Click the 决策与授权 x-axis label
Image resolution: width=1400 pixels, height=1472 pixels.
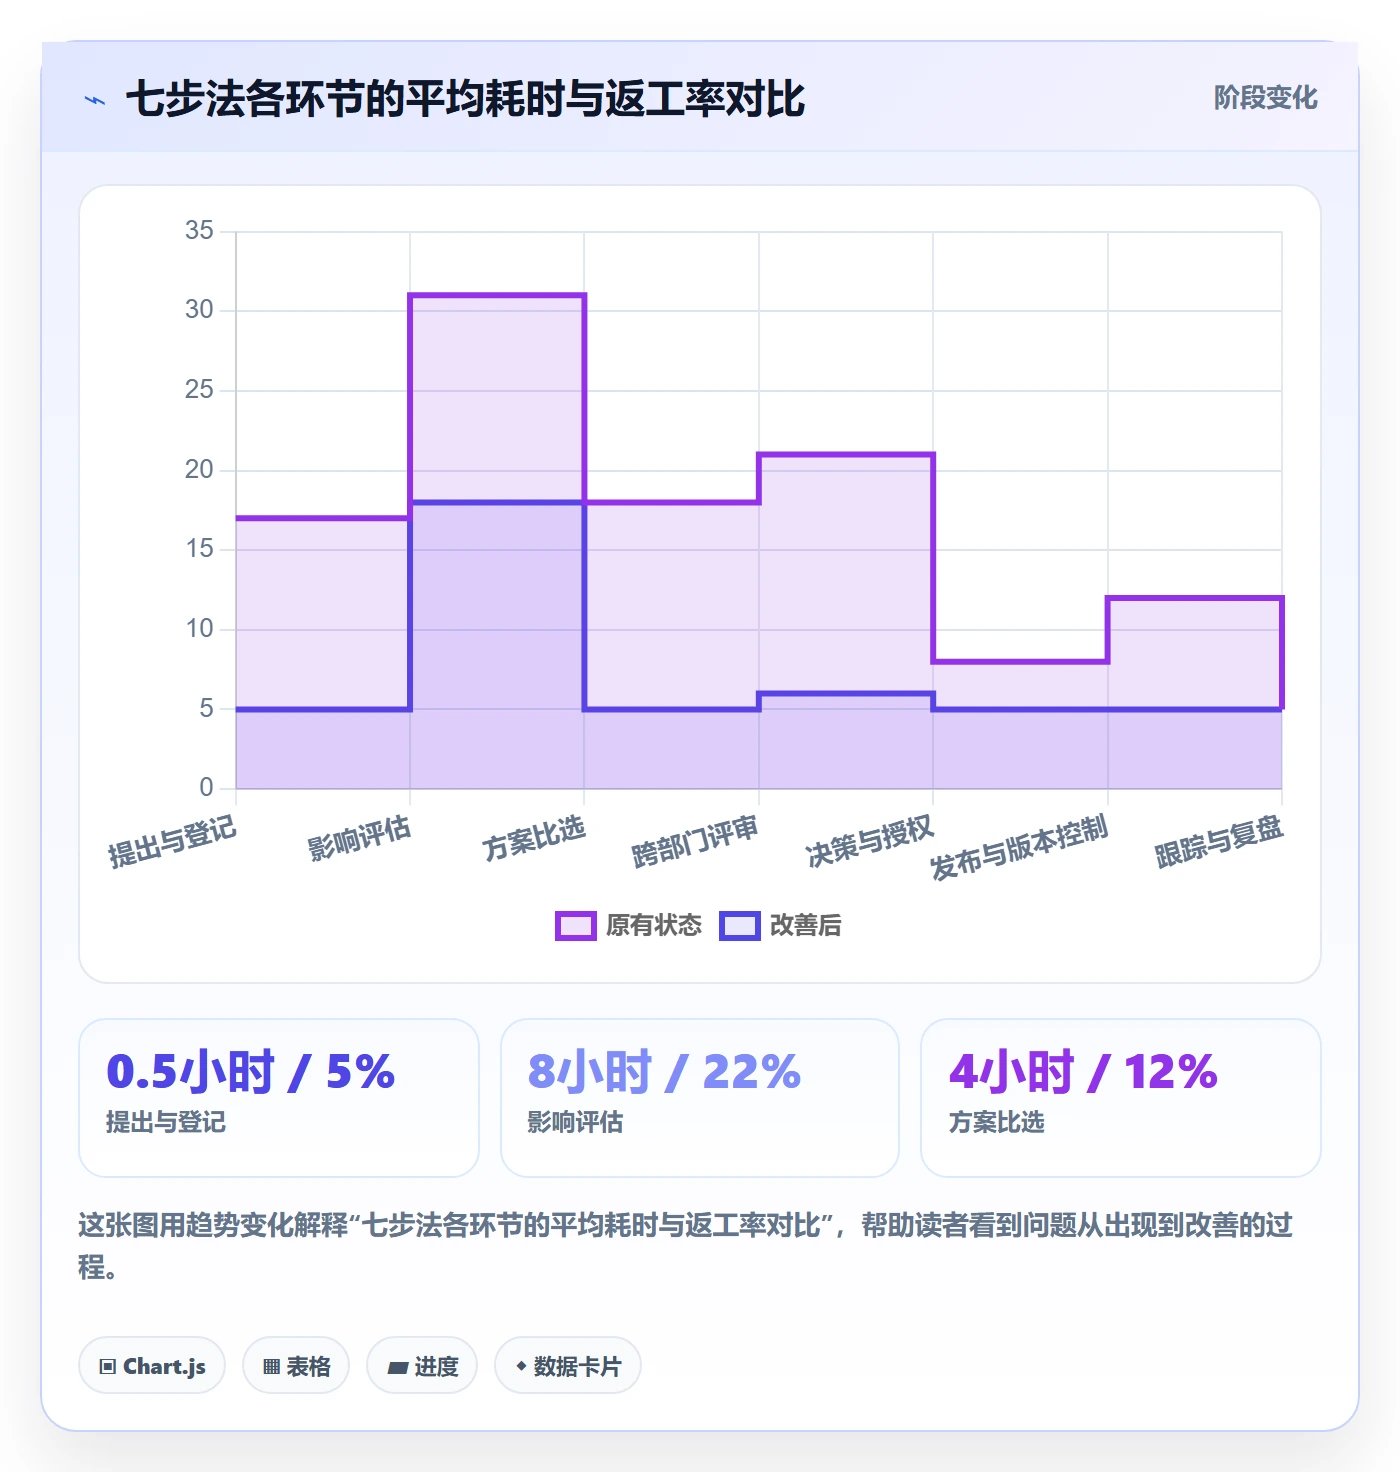click(x=870, y=841)
